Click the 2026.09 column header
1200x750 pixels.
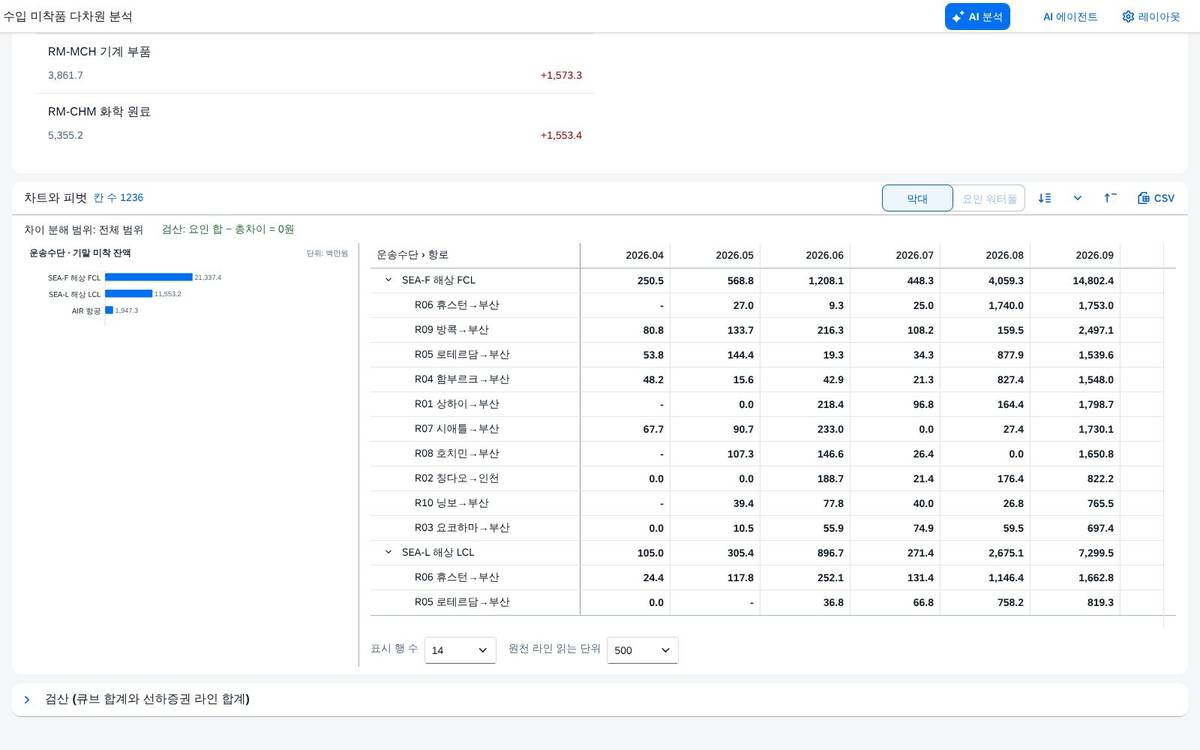pos(1075,255)
